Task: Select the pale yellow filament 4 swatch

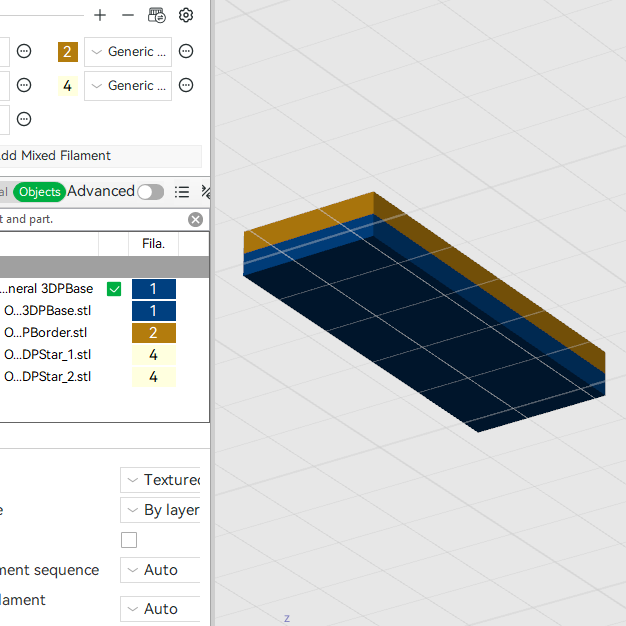Action: pos(68,86)
